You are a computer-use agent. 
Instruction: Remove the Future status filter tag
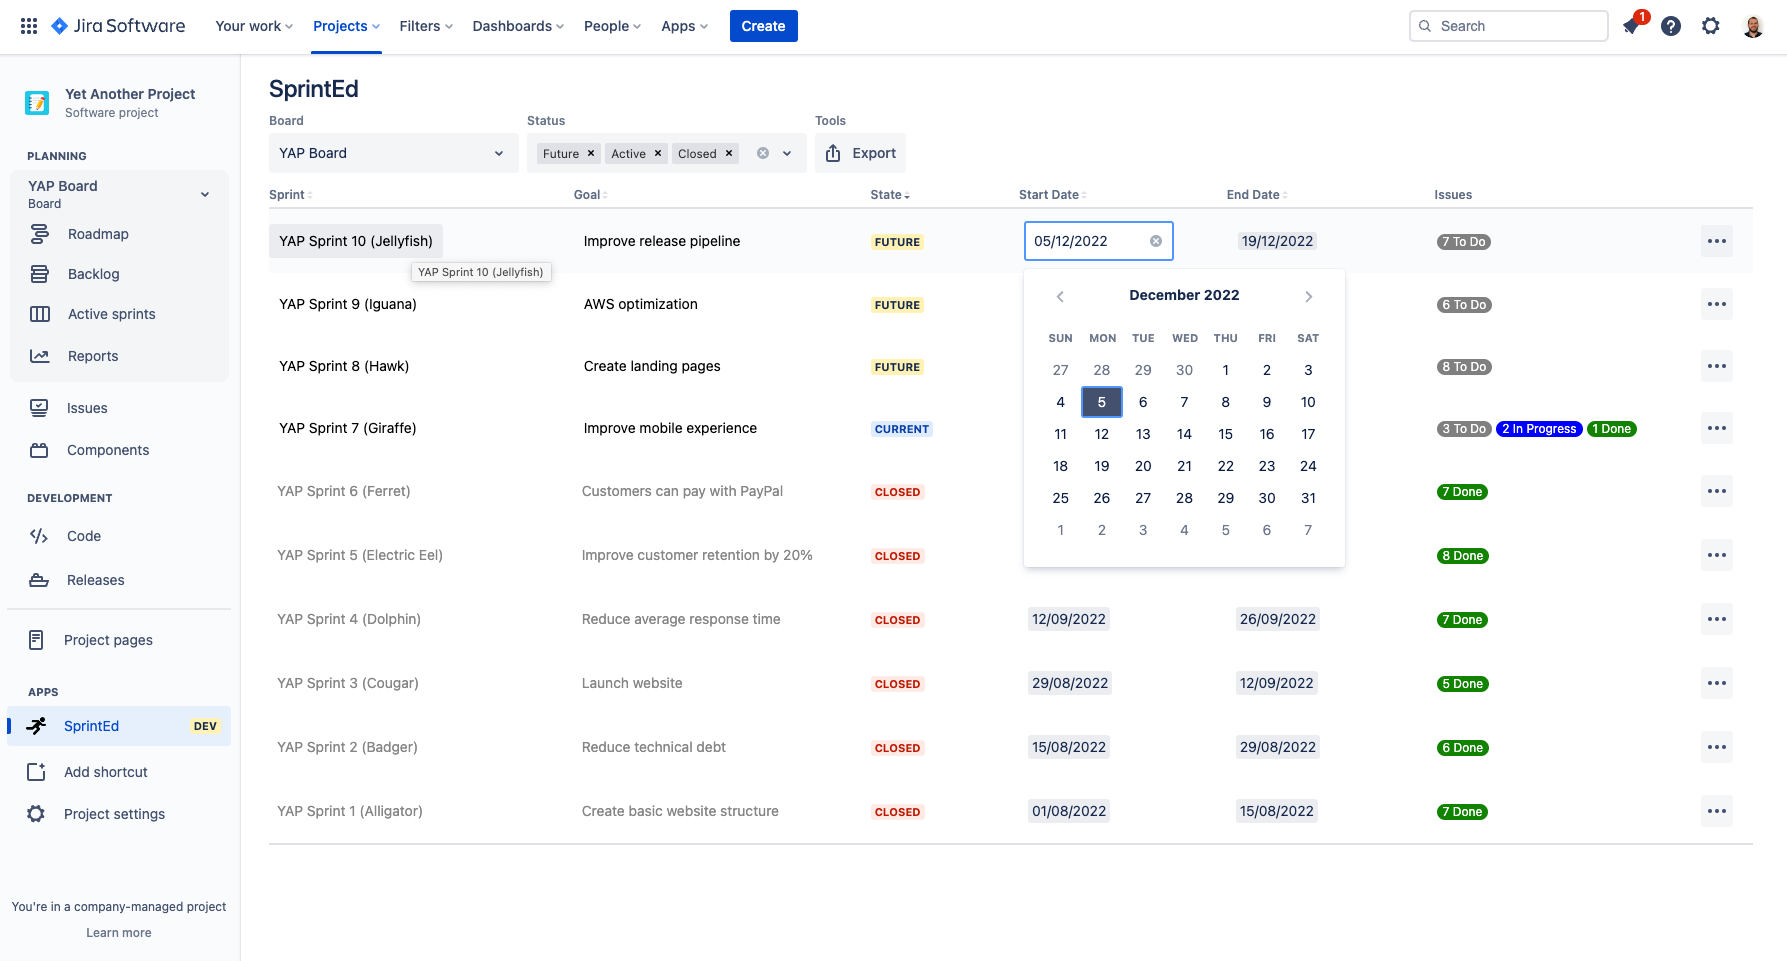(591, 153)
